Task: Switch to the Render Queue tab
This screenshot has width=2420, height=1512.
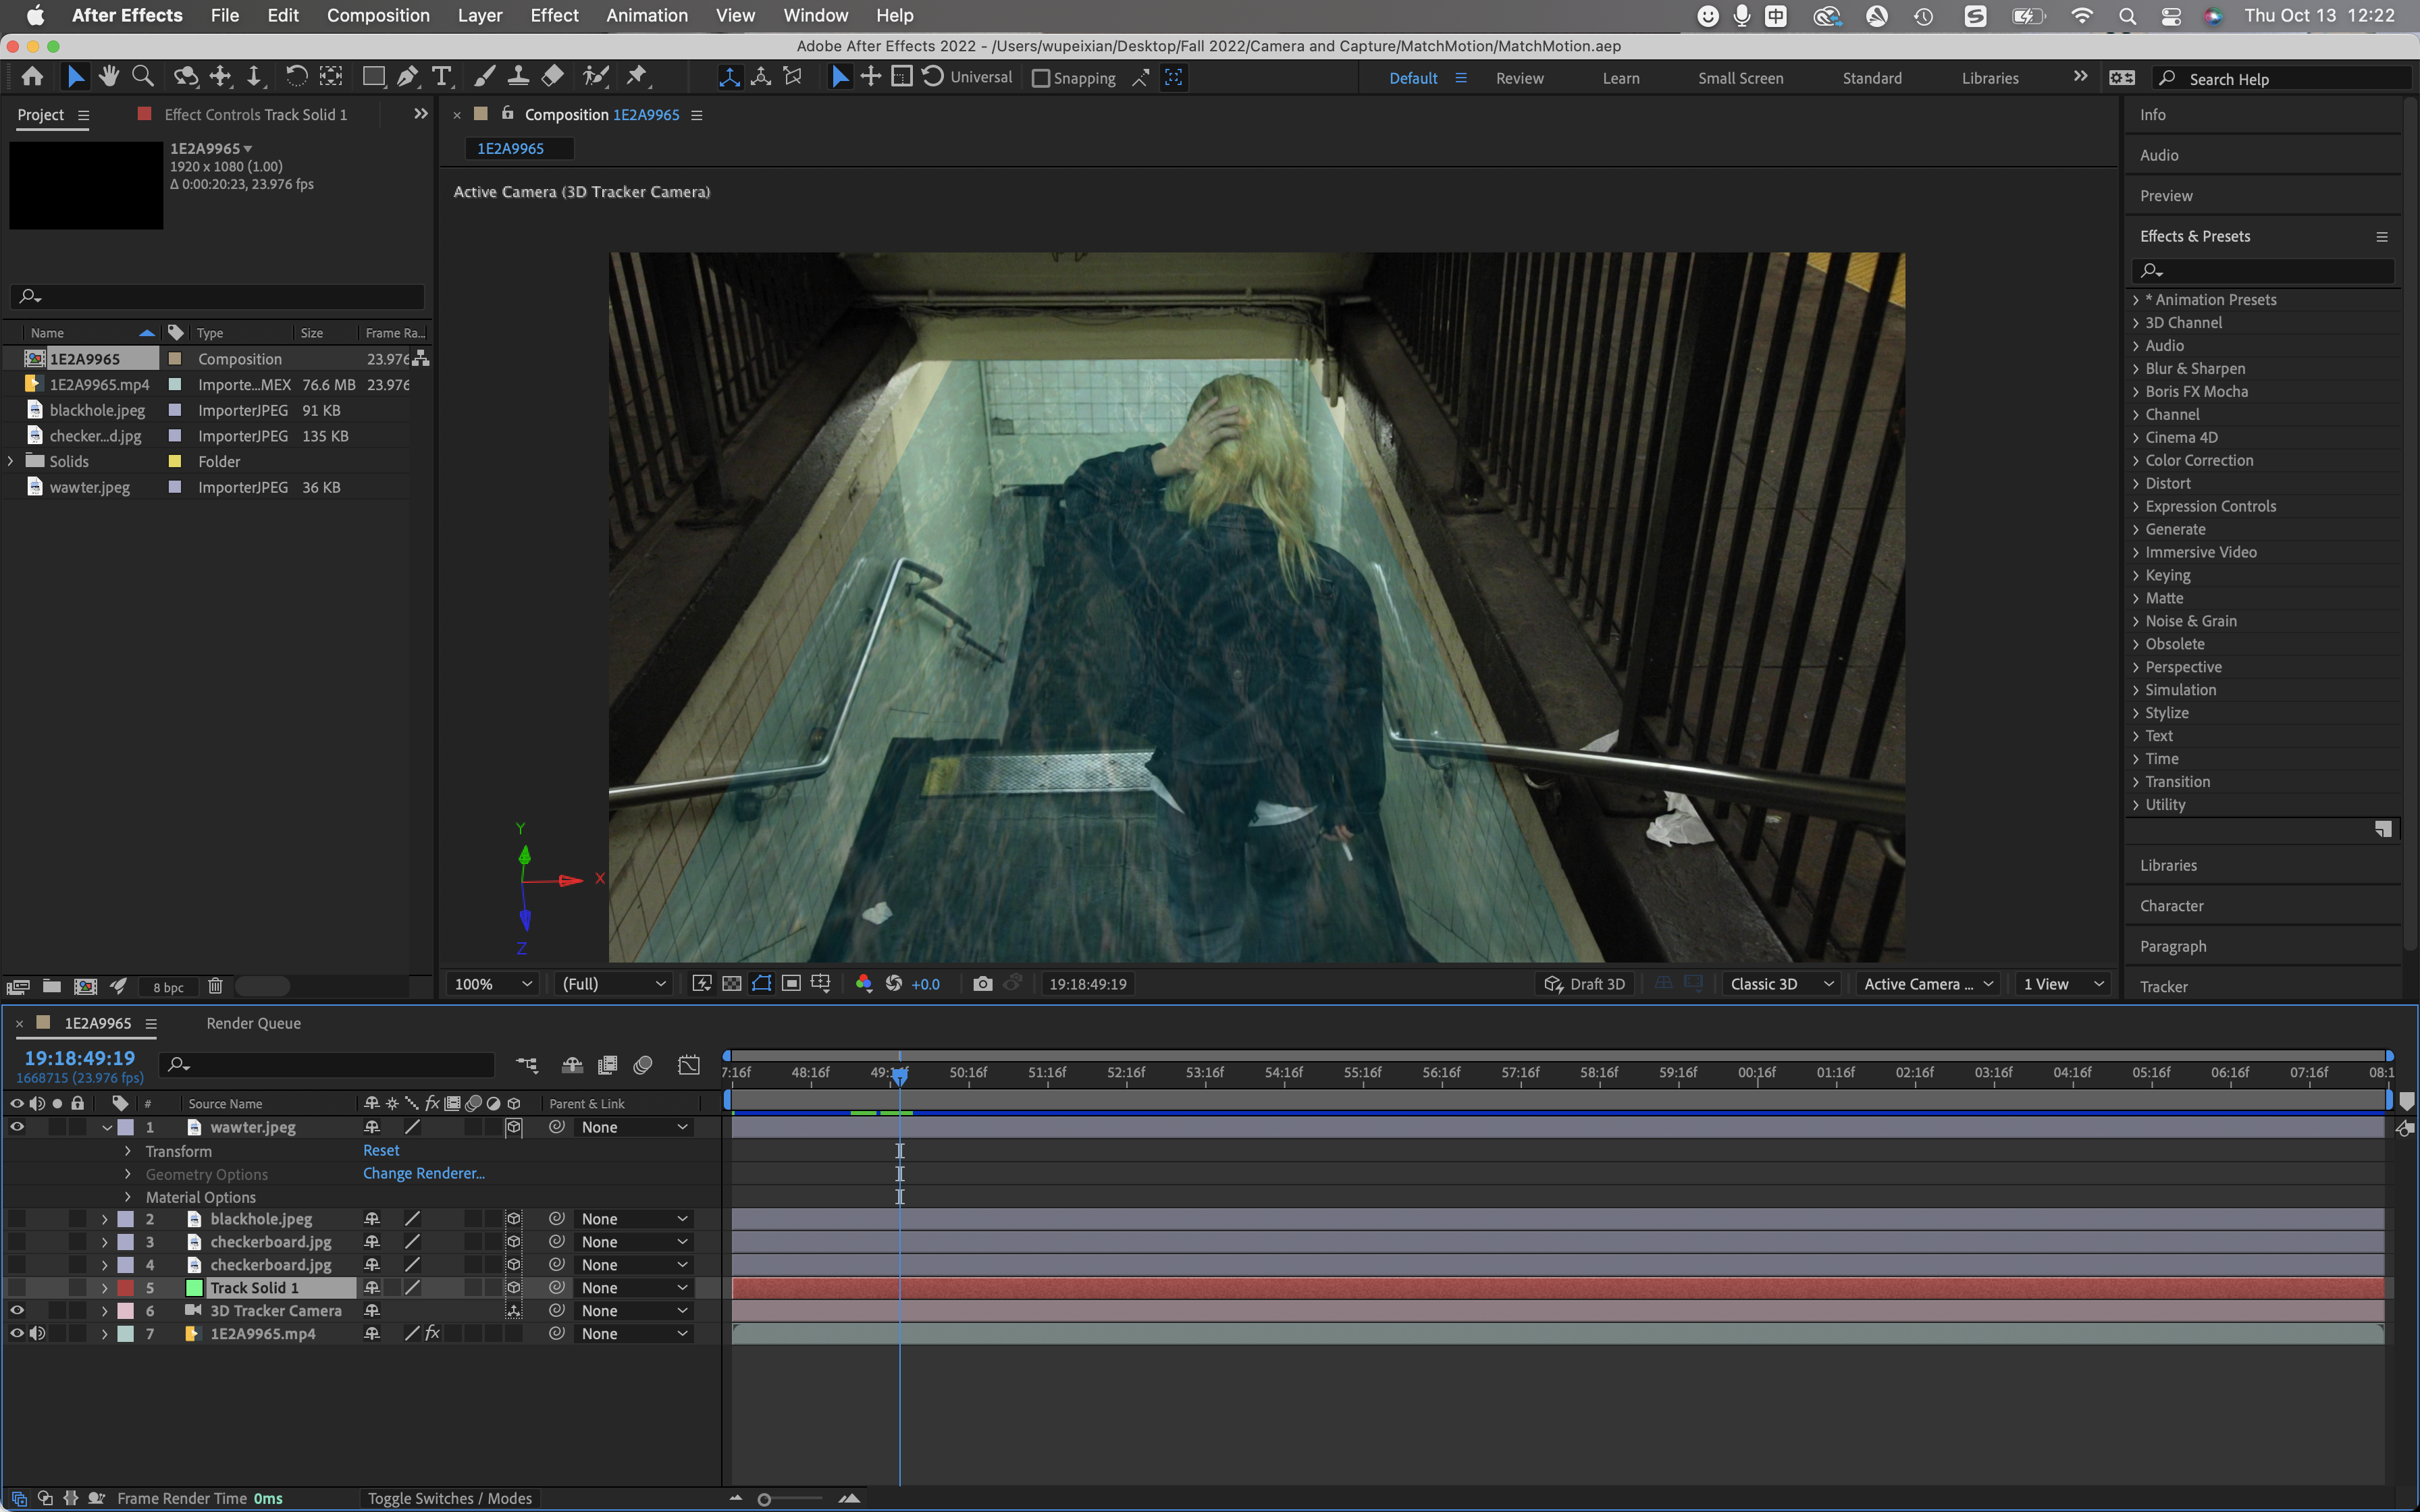Action: pyautogui.click(x=253, y=1023)
